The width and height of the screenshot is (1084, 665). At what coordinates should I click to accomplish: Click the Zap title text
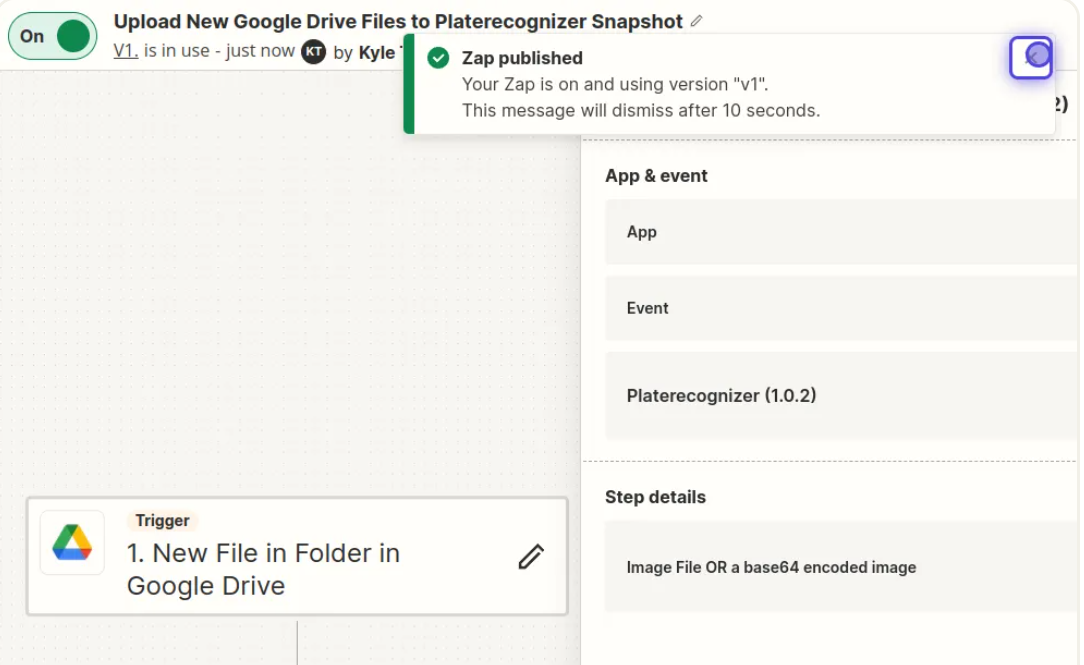(398, 21)
